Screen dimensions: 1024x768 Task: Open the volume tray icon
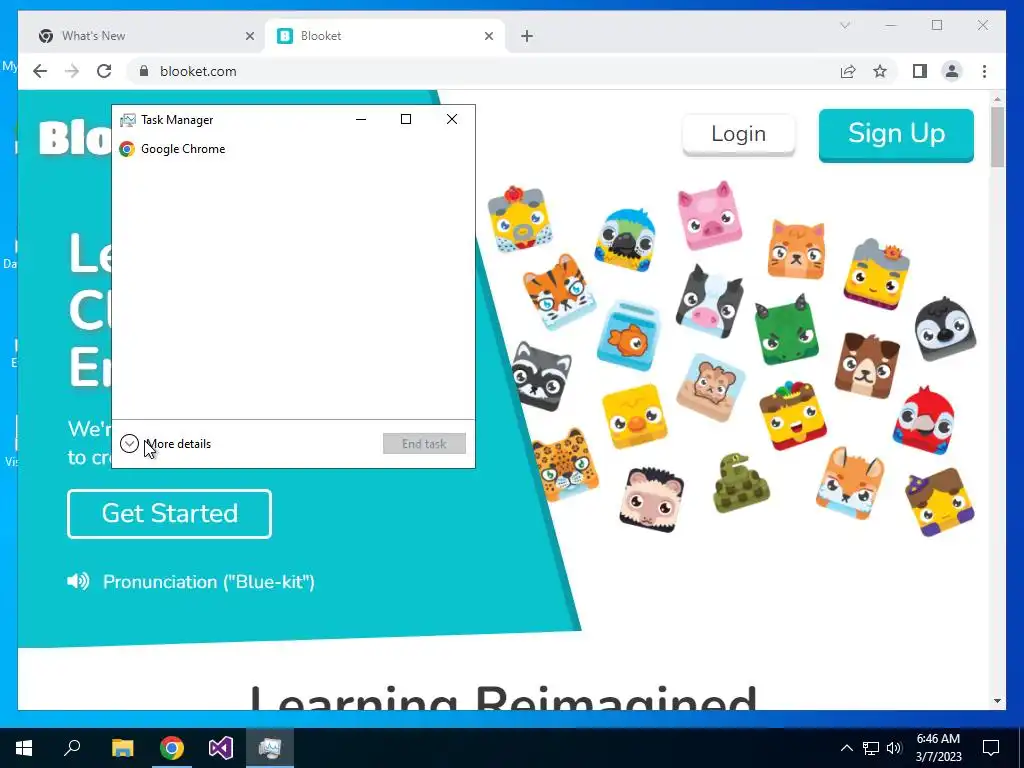pyautogui.click(x=894, y=748)
